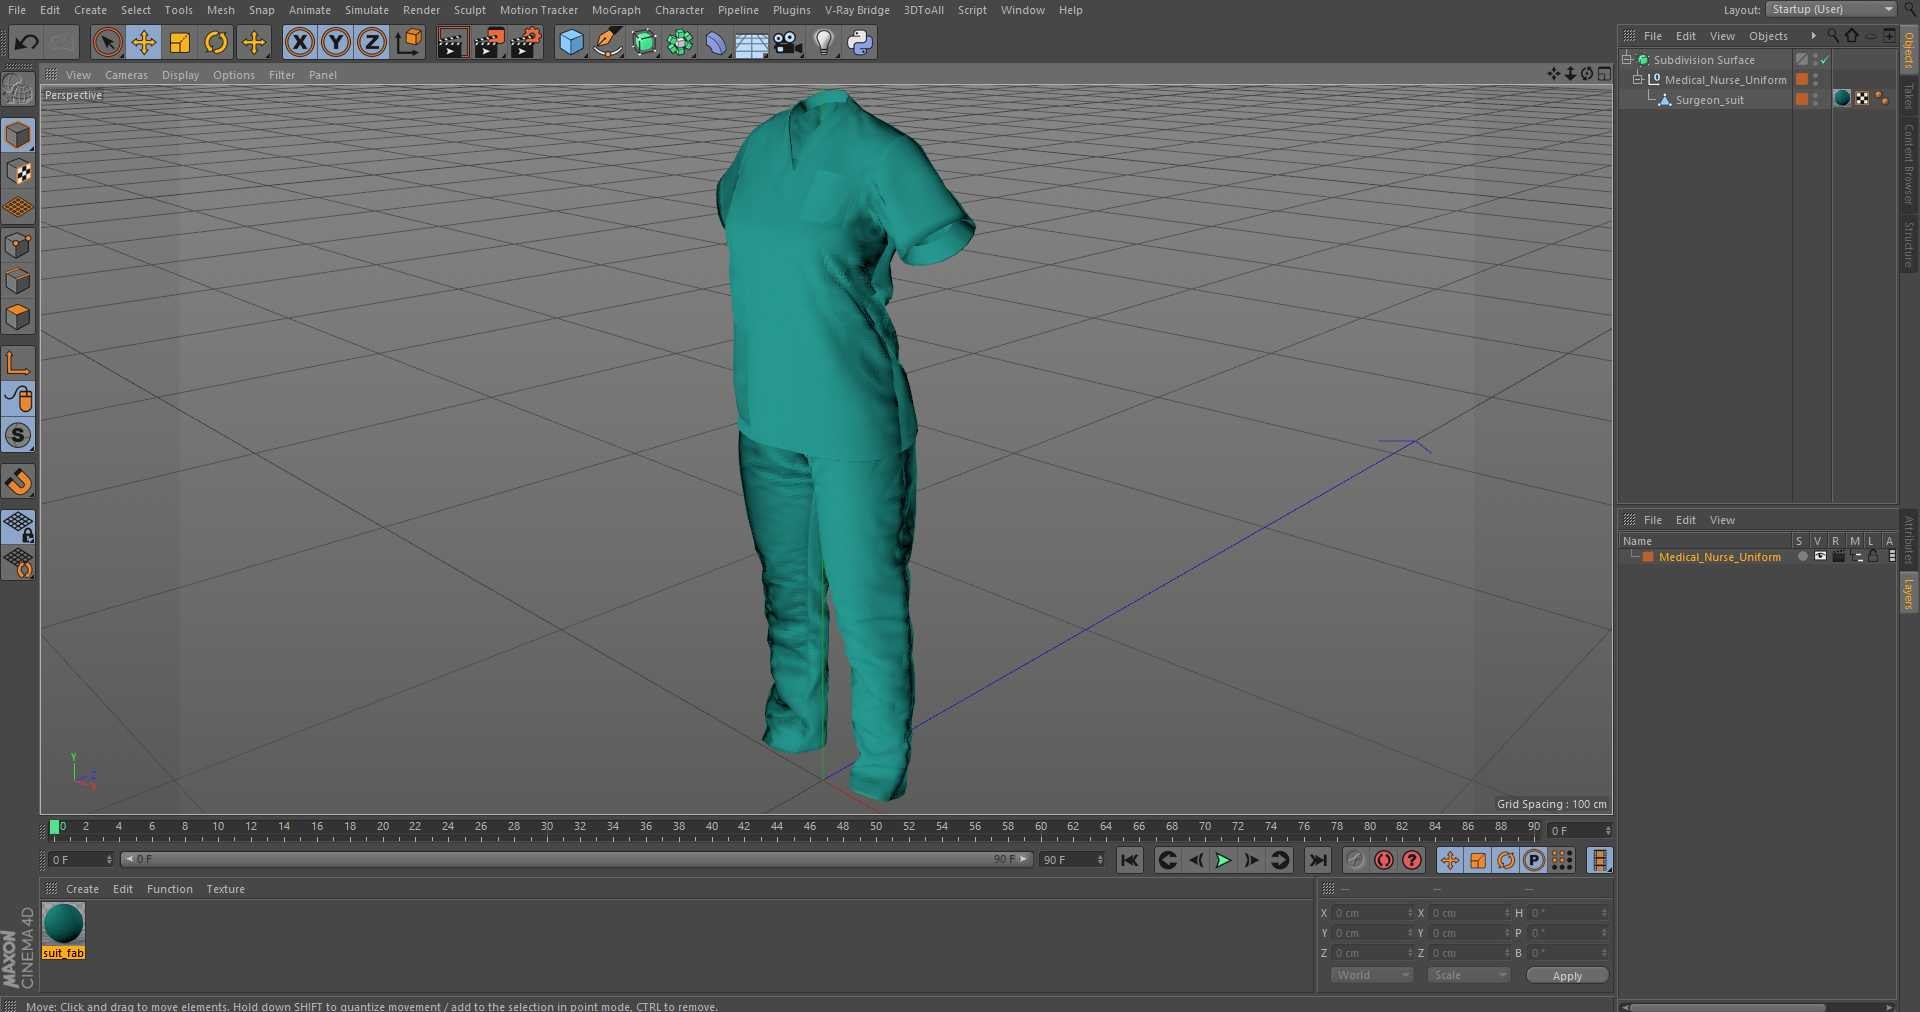Toggle Subdivision Surface enable checkmark
The image size is (1920, 1012).
(1825, 60)
